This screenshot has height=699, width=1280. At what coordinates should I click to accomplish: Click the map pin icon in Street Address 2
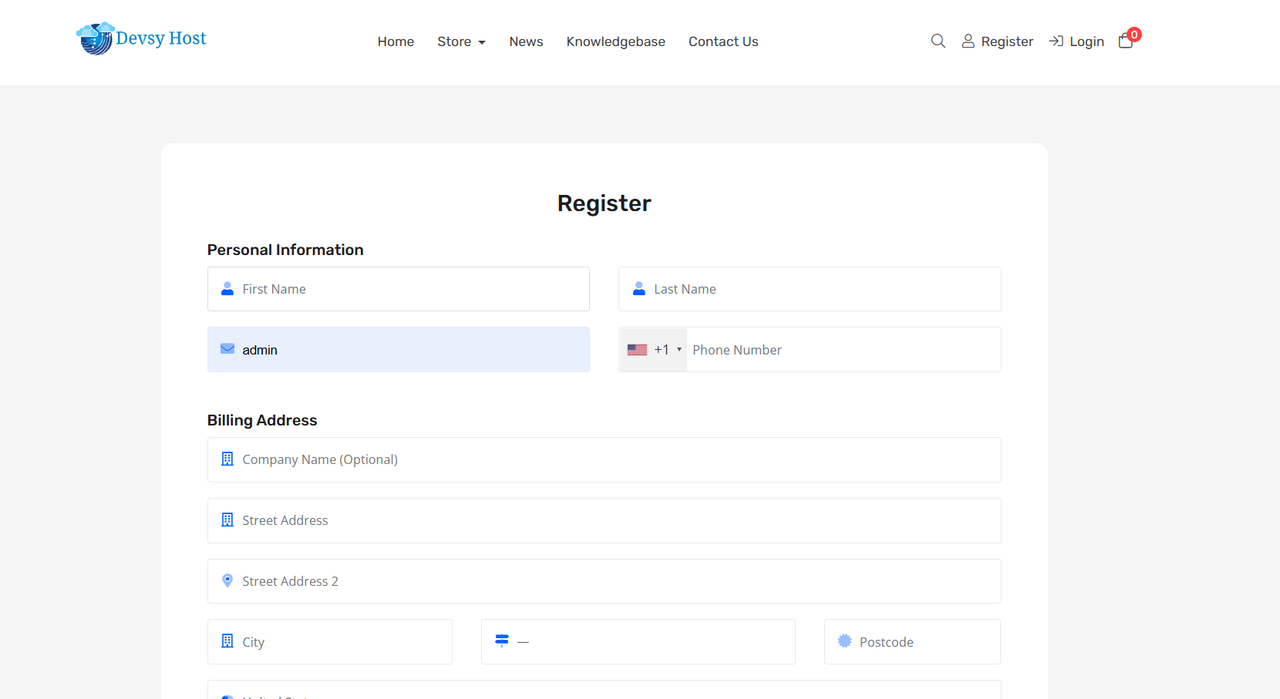tap(227, 581)
